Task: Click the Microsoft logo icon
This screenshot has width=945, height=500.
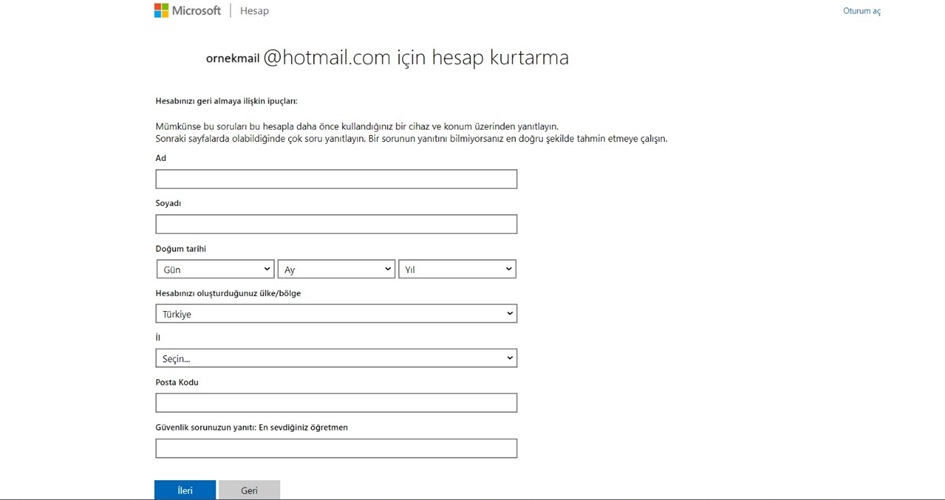Action: (x=161, y=10)
